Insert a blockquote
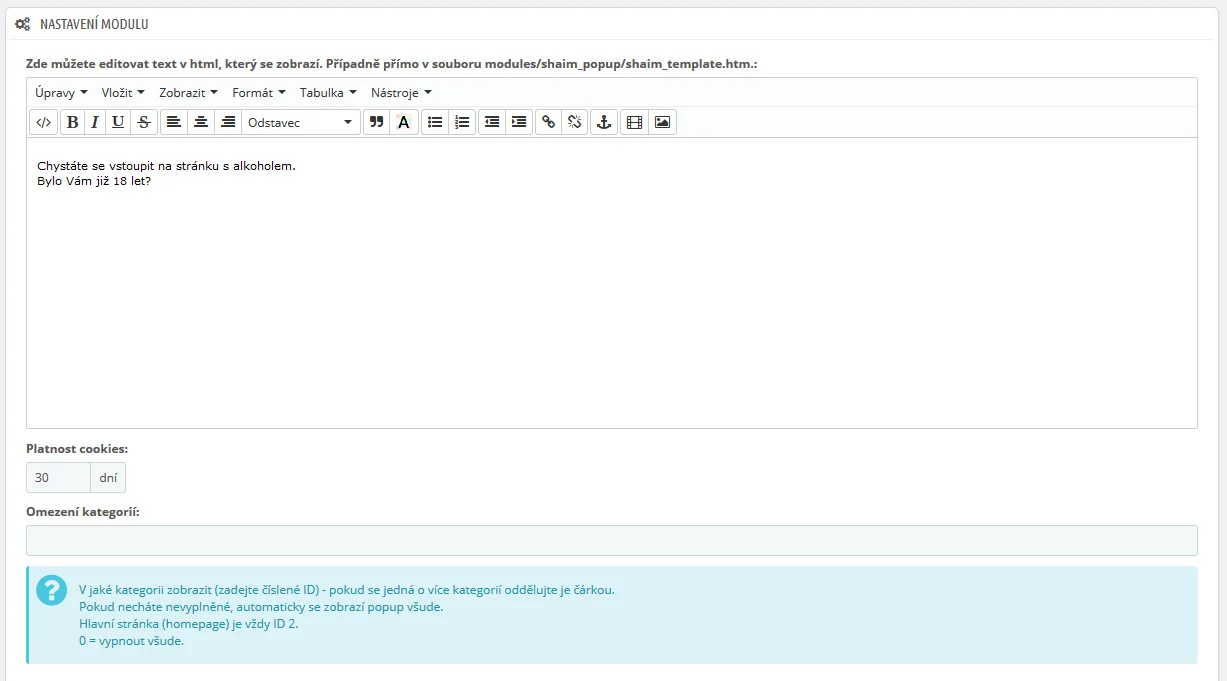The width and height of the screenshot is (1227, 681). (x=376, y=122)
